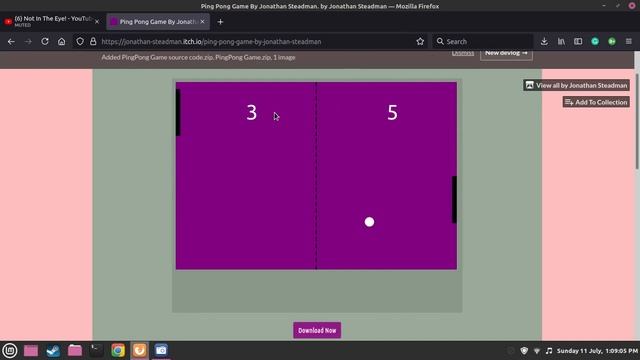Close the Ping Pong Game tab
Image resolution: width=640 pixels, height=360 pixels.
coord(202,22)
